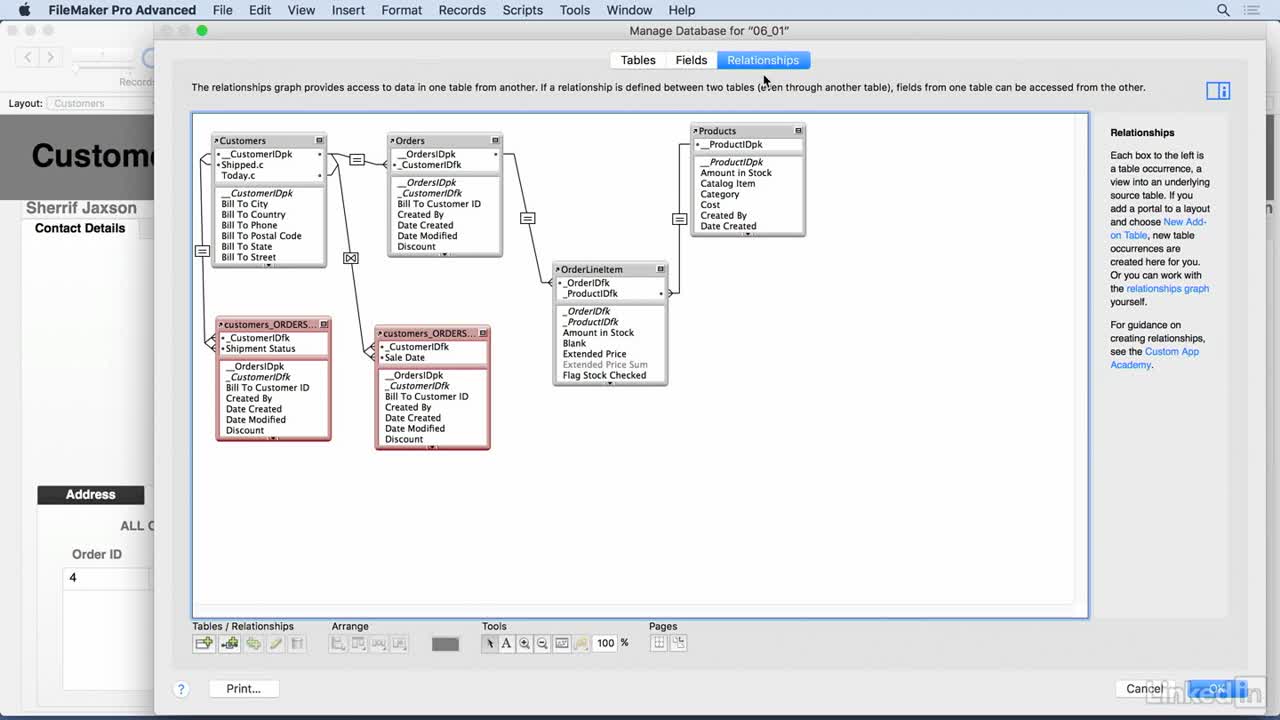Click the fit graph to window tool
The height and width of the screenshot is (720, 1280).
point(562,644)
